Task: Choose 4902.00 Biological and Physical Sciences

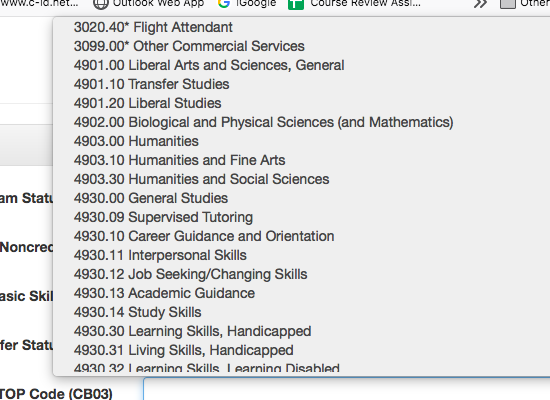Action: 302,122
